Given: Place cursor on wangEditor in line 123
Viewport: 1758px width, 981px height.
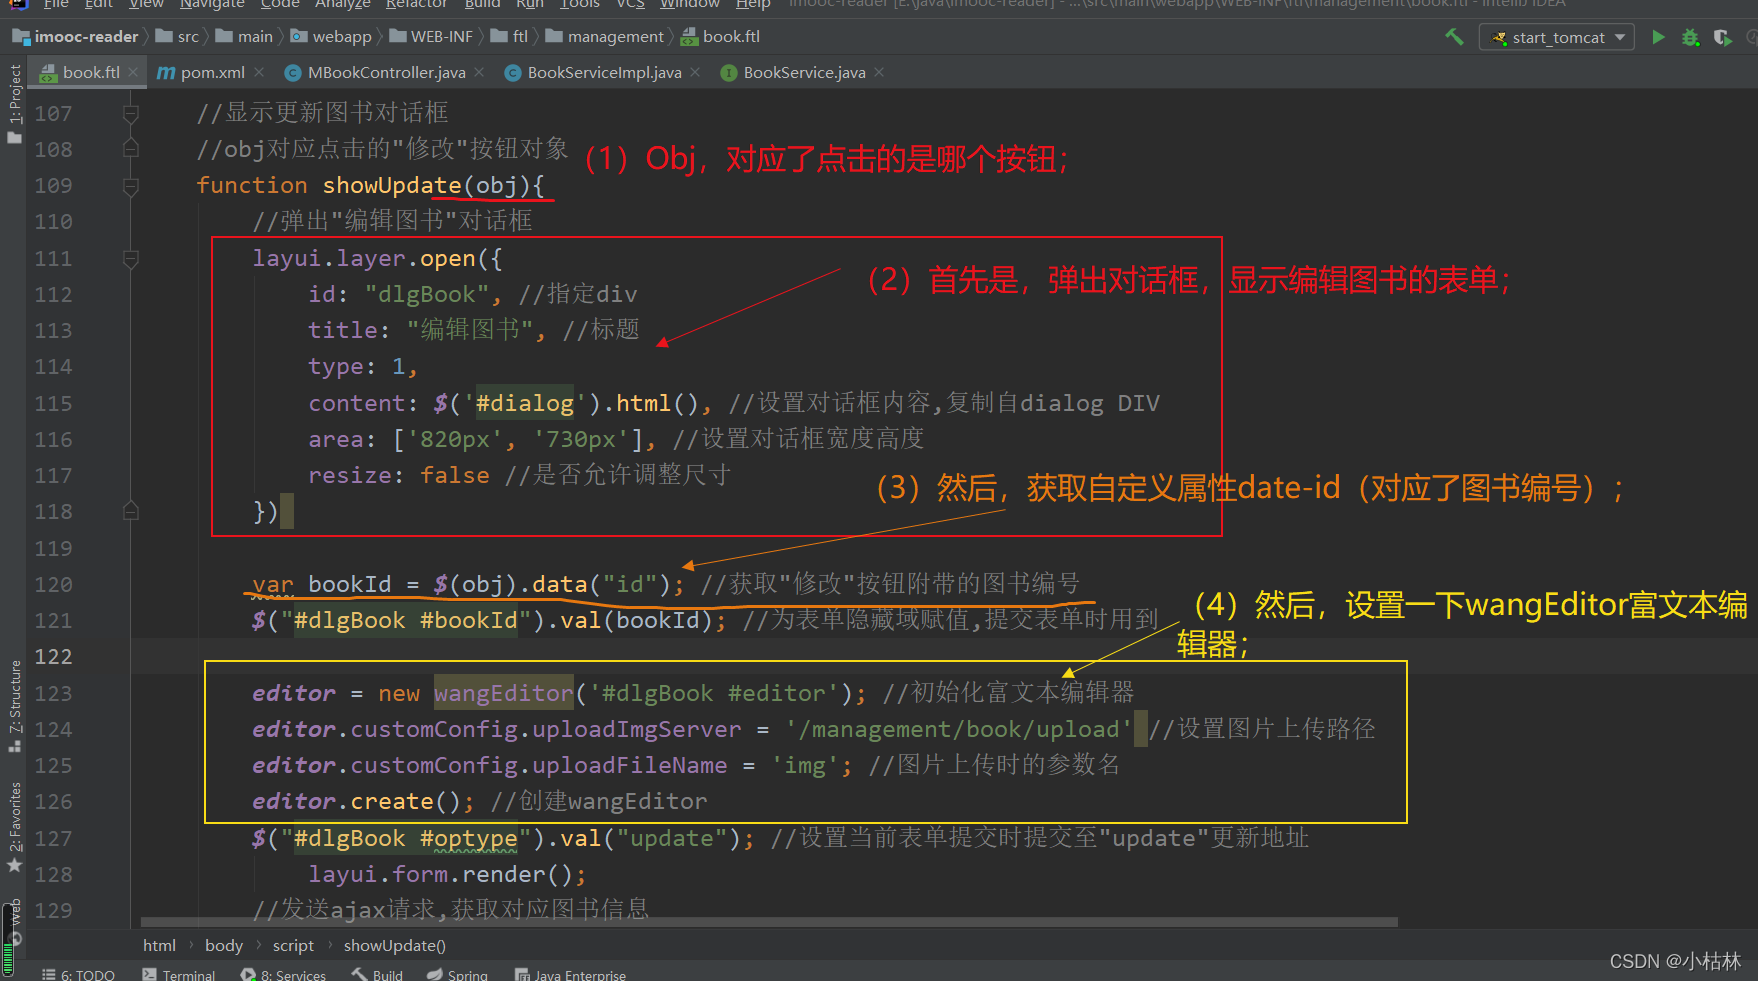Looking at the screenshot, I should point(503,693).
